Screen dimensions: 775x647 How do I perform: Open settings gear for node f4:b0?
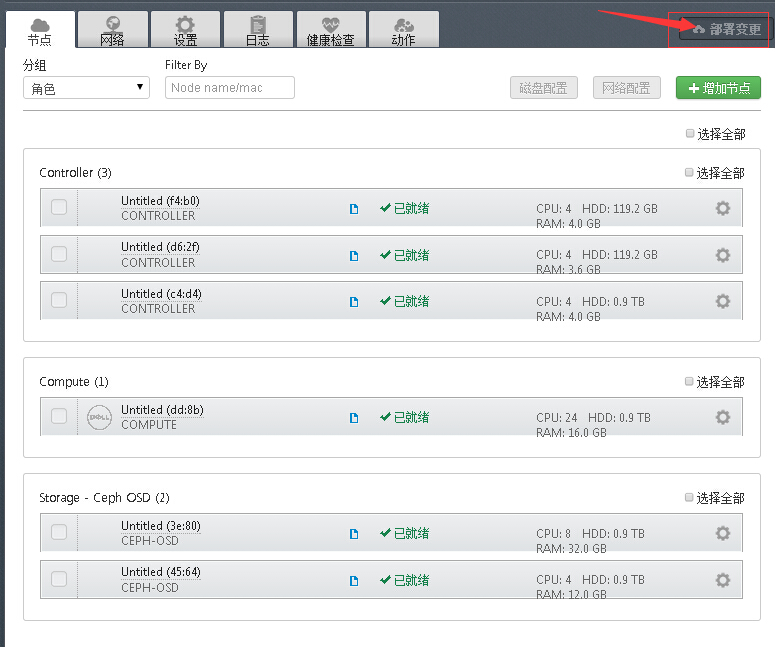[x=723, y=208]
